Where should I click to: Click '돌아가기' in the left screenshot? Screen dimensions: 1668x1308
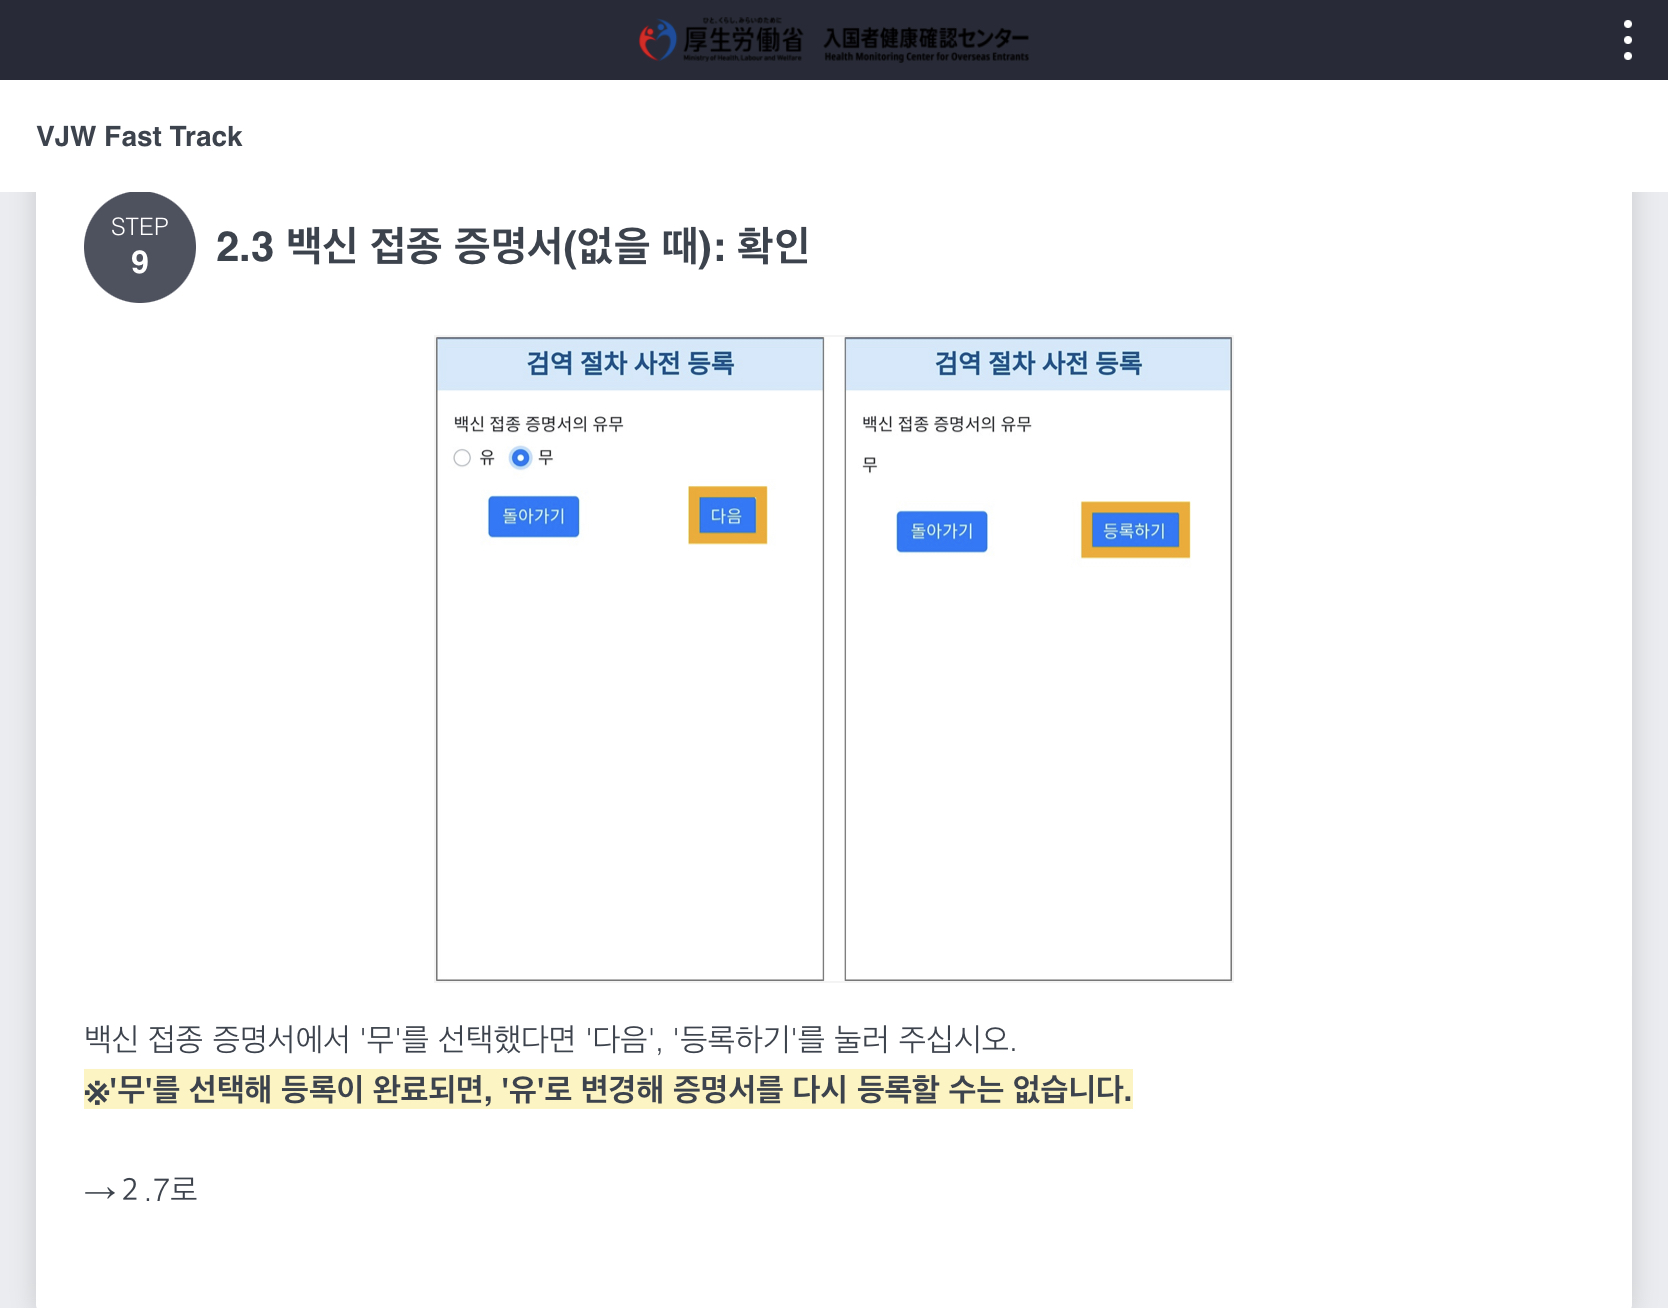(533, 516)
